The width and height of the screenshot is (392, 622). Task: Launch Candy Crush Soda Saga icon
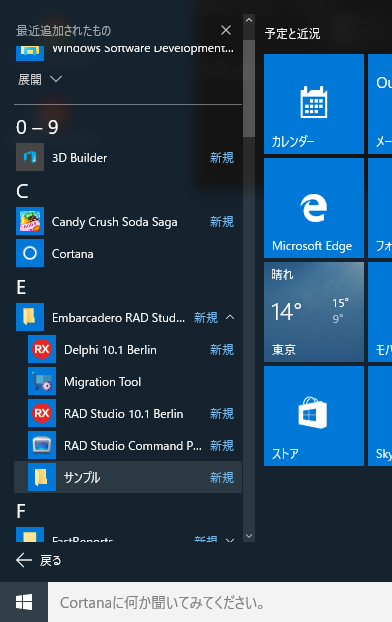[x=30, y=221]
